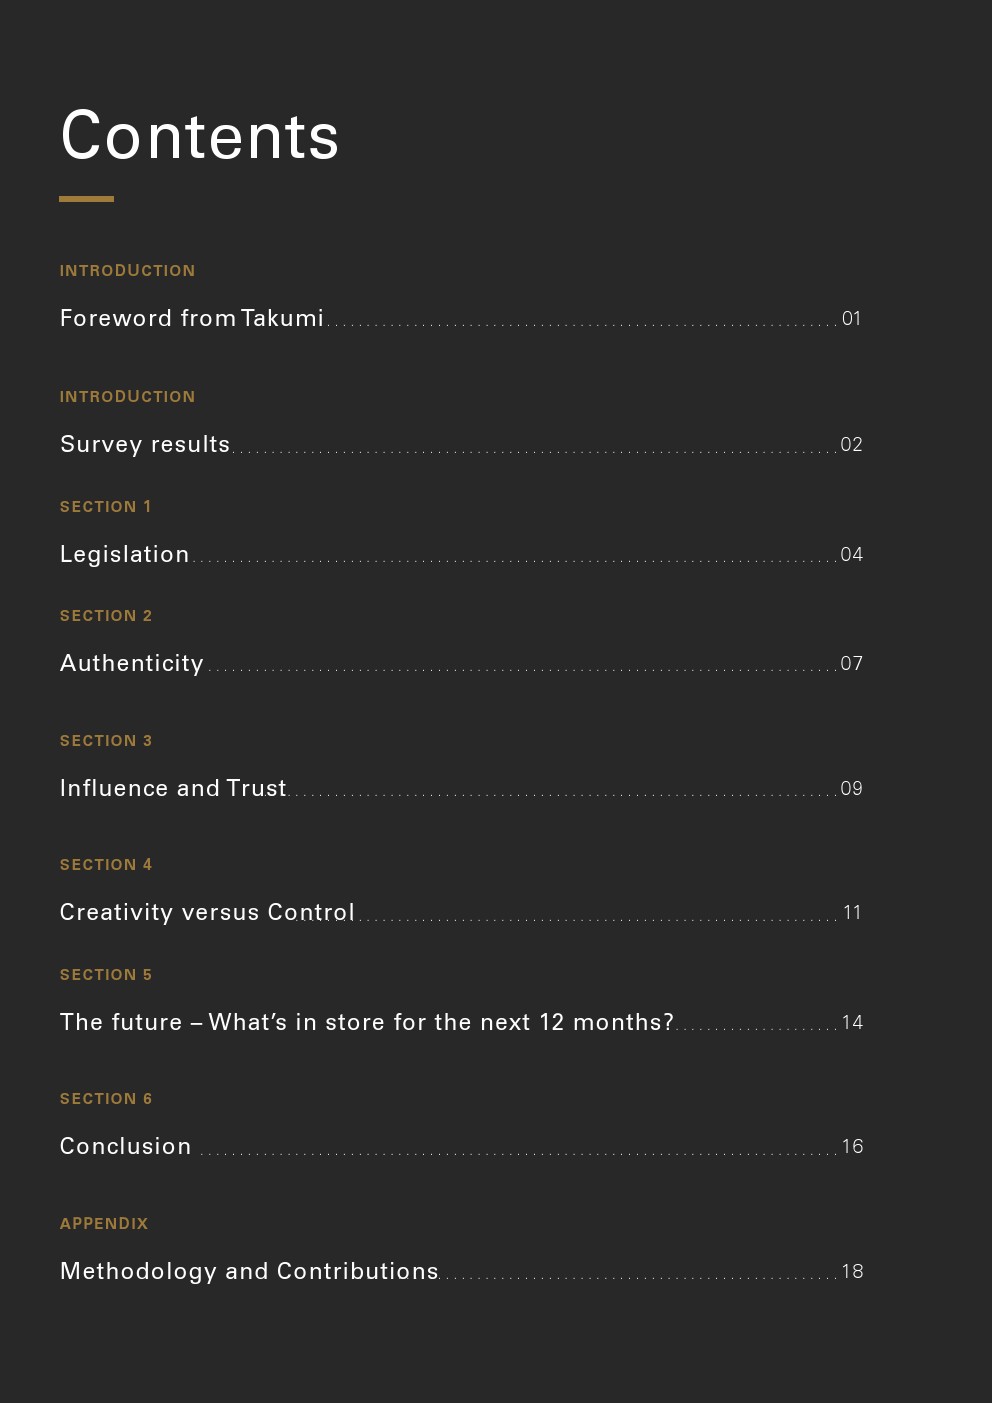This screenshot has height=1403, width=992.
Task: Click the Contents page title
Action: pyautogui.click(x=200, y=136)
